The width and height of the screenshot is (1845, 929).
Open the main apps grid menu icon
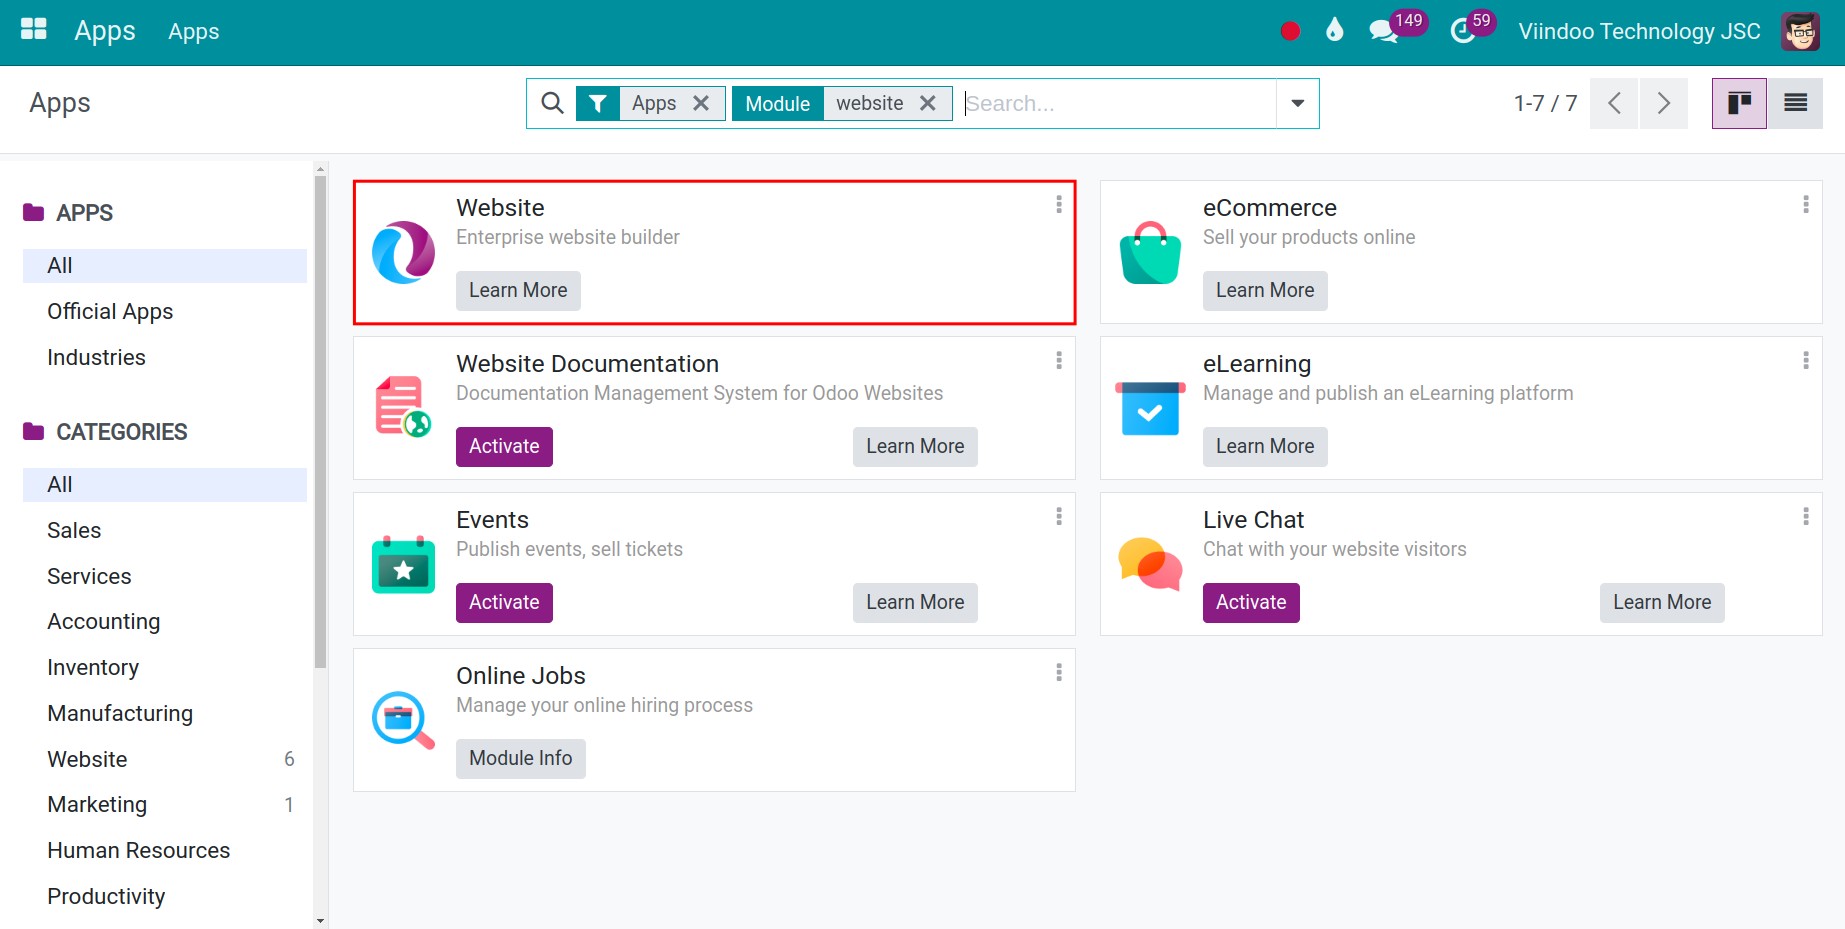coord(34,29)
